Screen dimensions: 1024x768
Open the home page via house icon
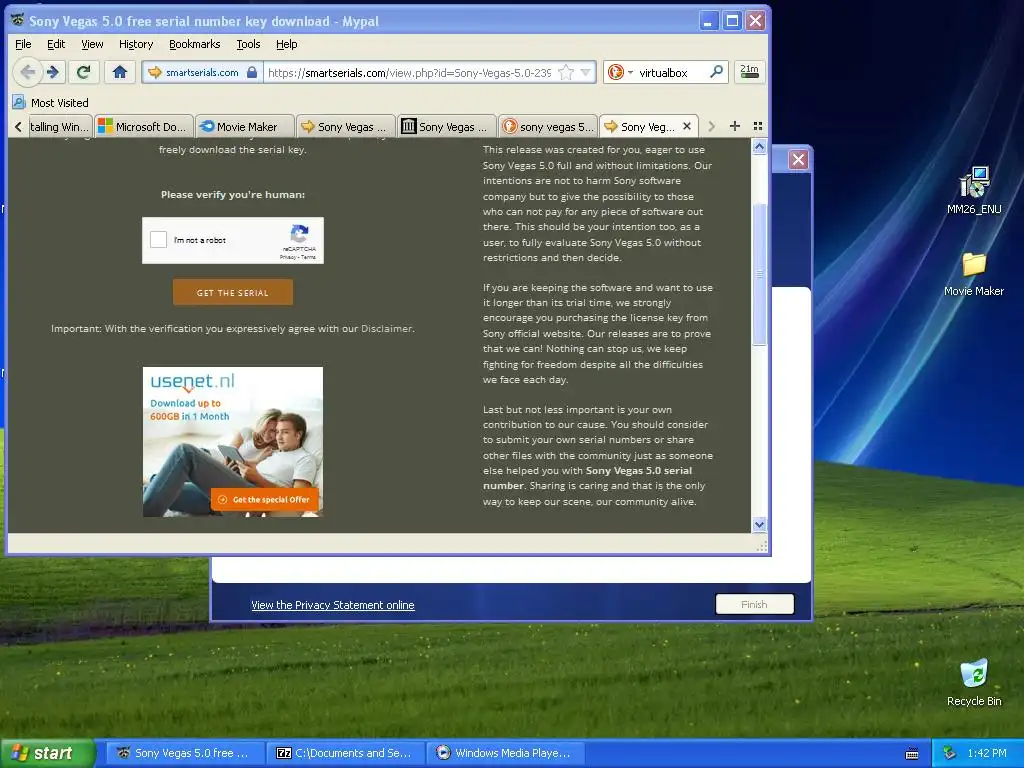(x=120, y=72)
